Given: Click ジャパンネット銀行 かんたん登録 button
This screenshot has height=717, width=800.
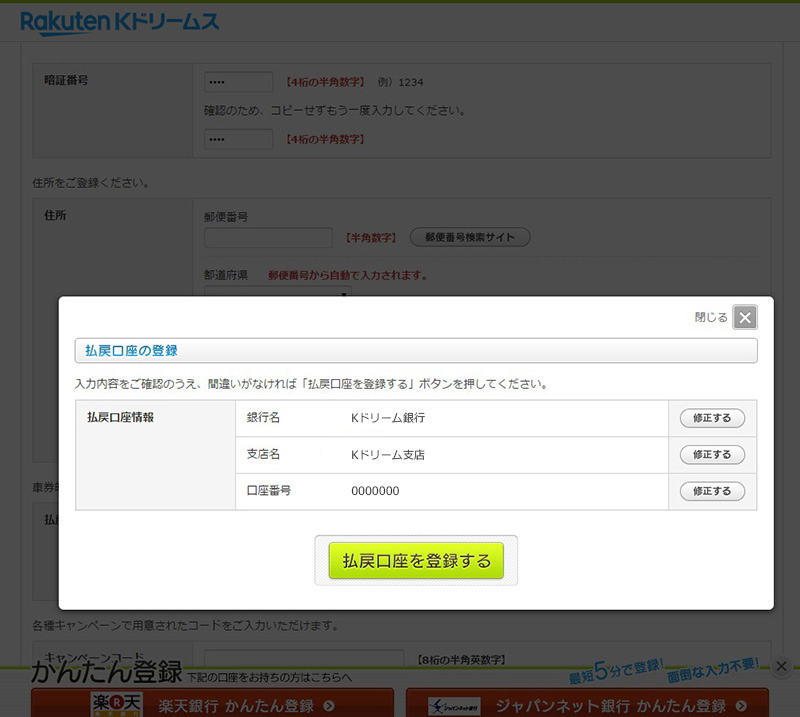Looking at the screenshot, I should pyautogui.click(x=587, y=704).
